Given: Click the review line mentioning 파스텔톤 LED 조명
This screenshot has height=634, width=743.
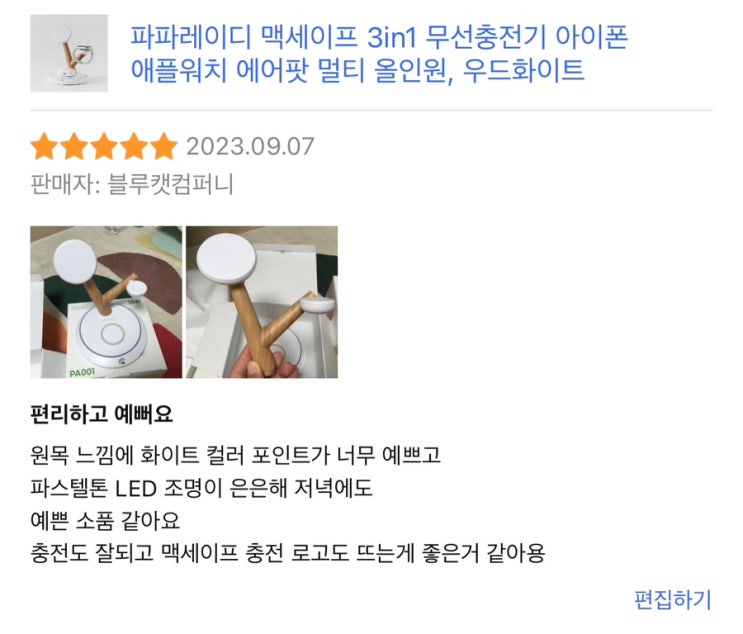Looking at the screenshot, I should (201, 488).
